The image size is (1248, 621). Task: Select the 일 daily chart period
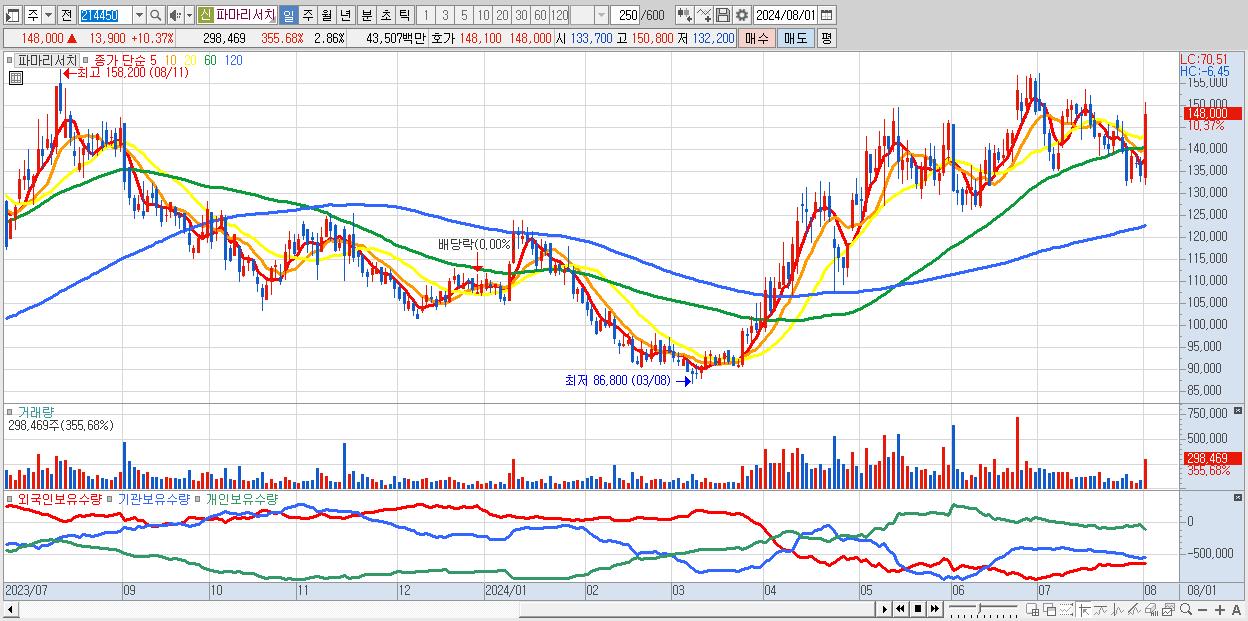tap(288, 16)
